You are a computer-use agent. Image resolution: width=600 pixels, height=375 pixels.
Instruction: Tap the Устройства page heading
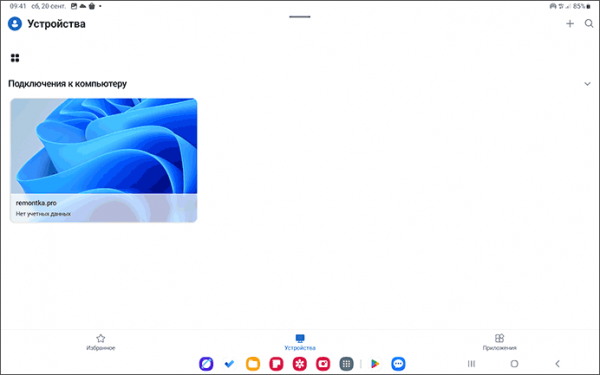pyautogui.click(x=56, y=24)
